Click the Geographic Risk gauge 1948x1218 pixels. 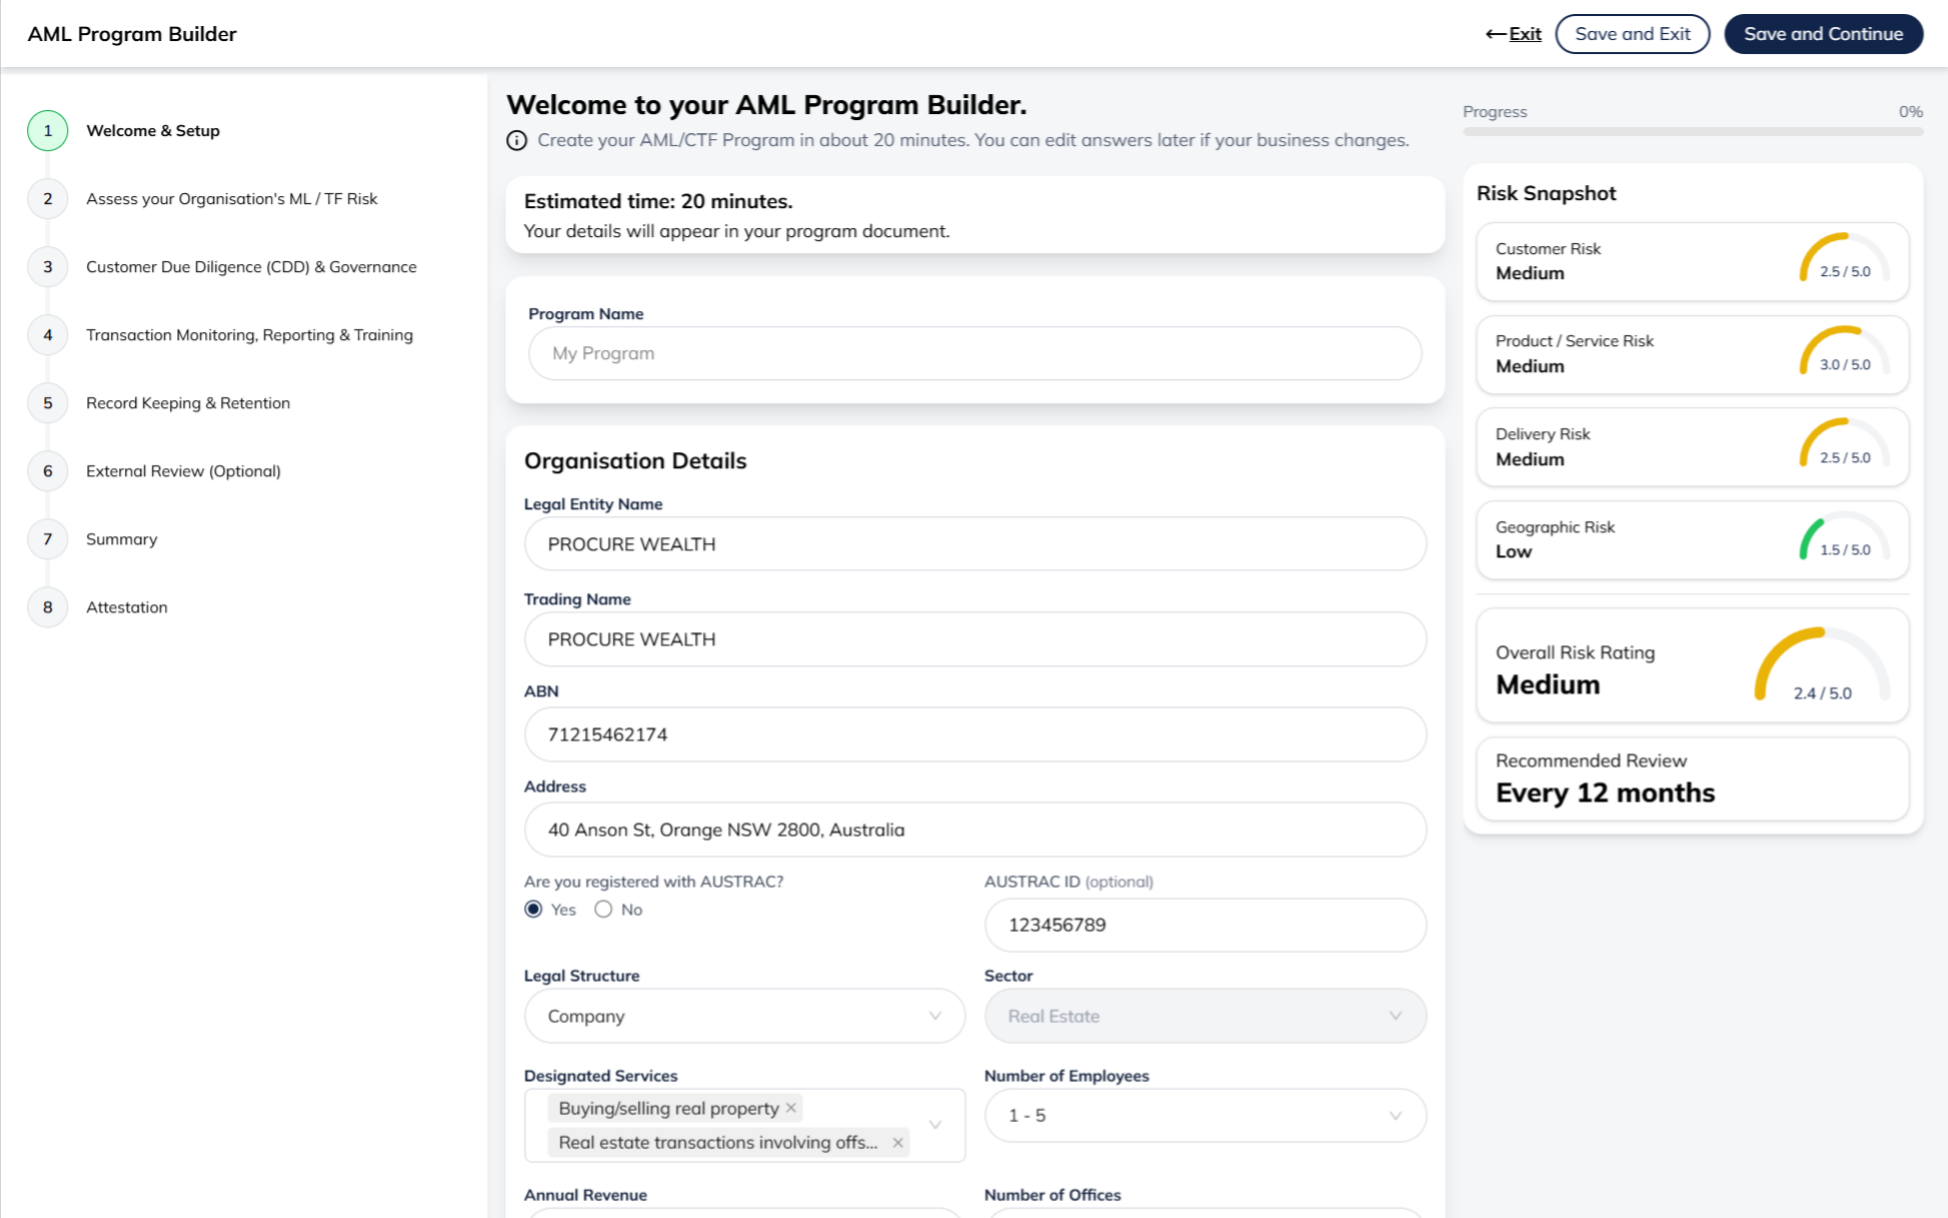(x=1844, y=537)
